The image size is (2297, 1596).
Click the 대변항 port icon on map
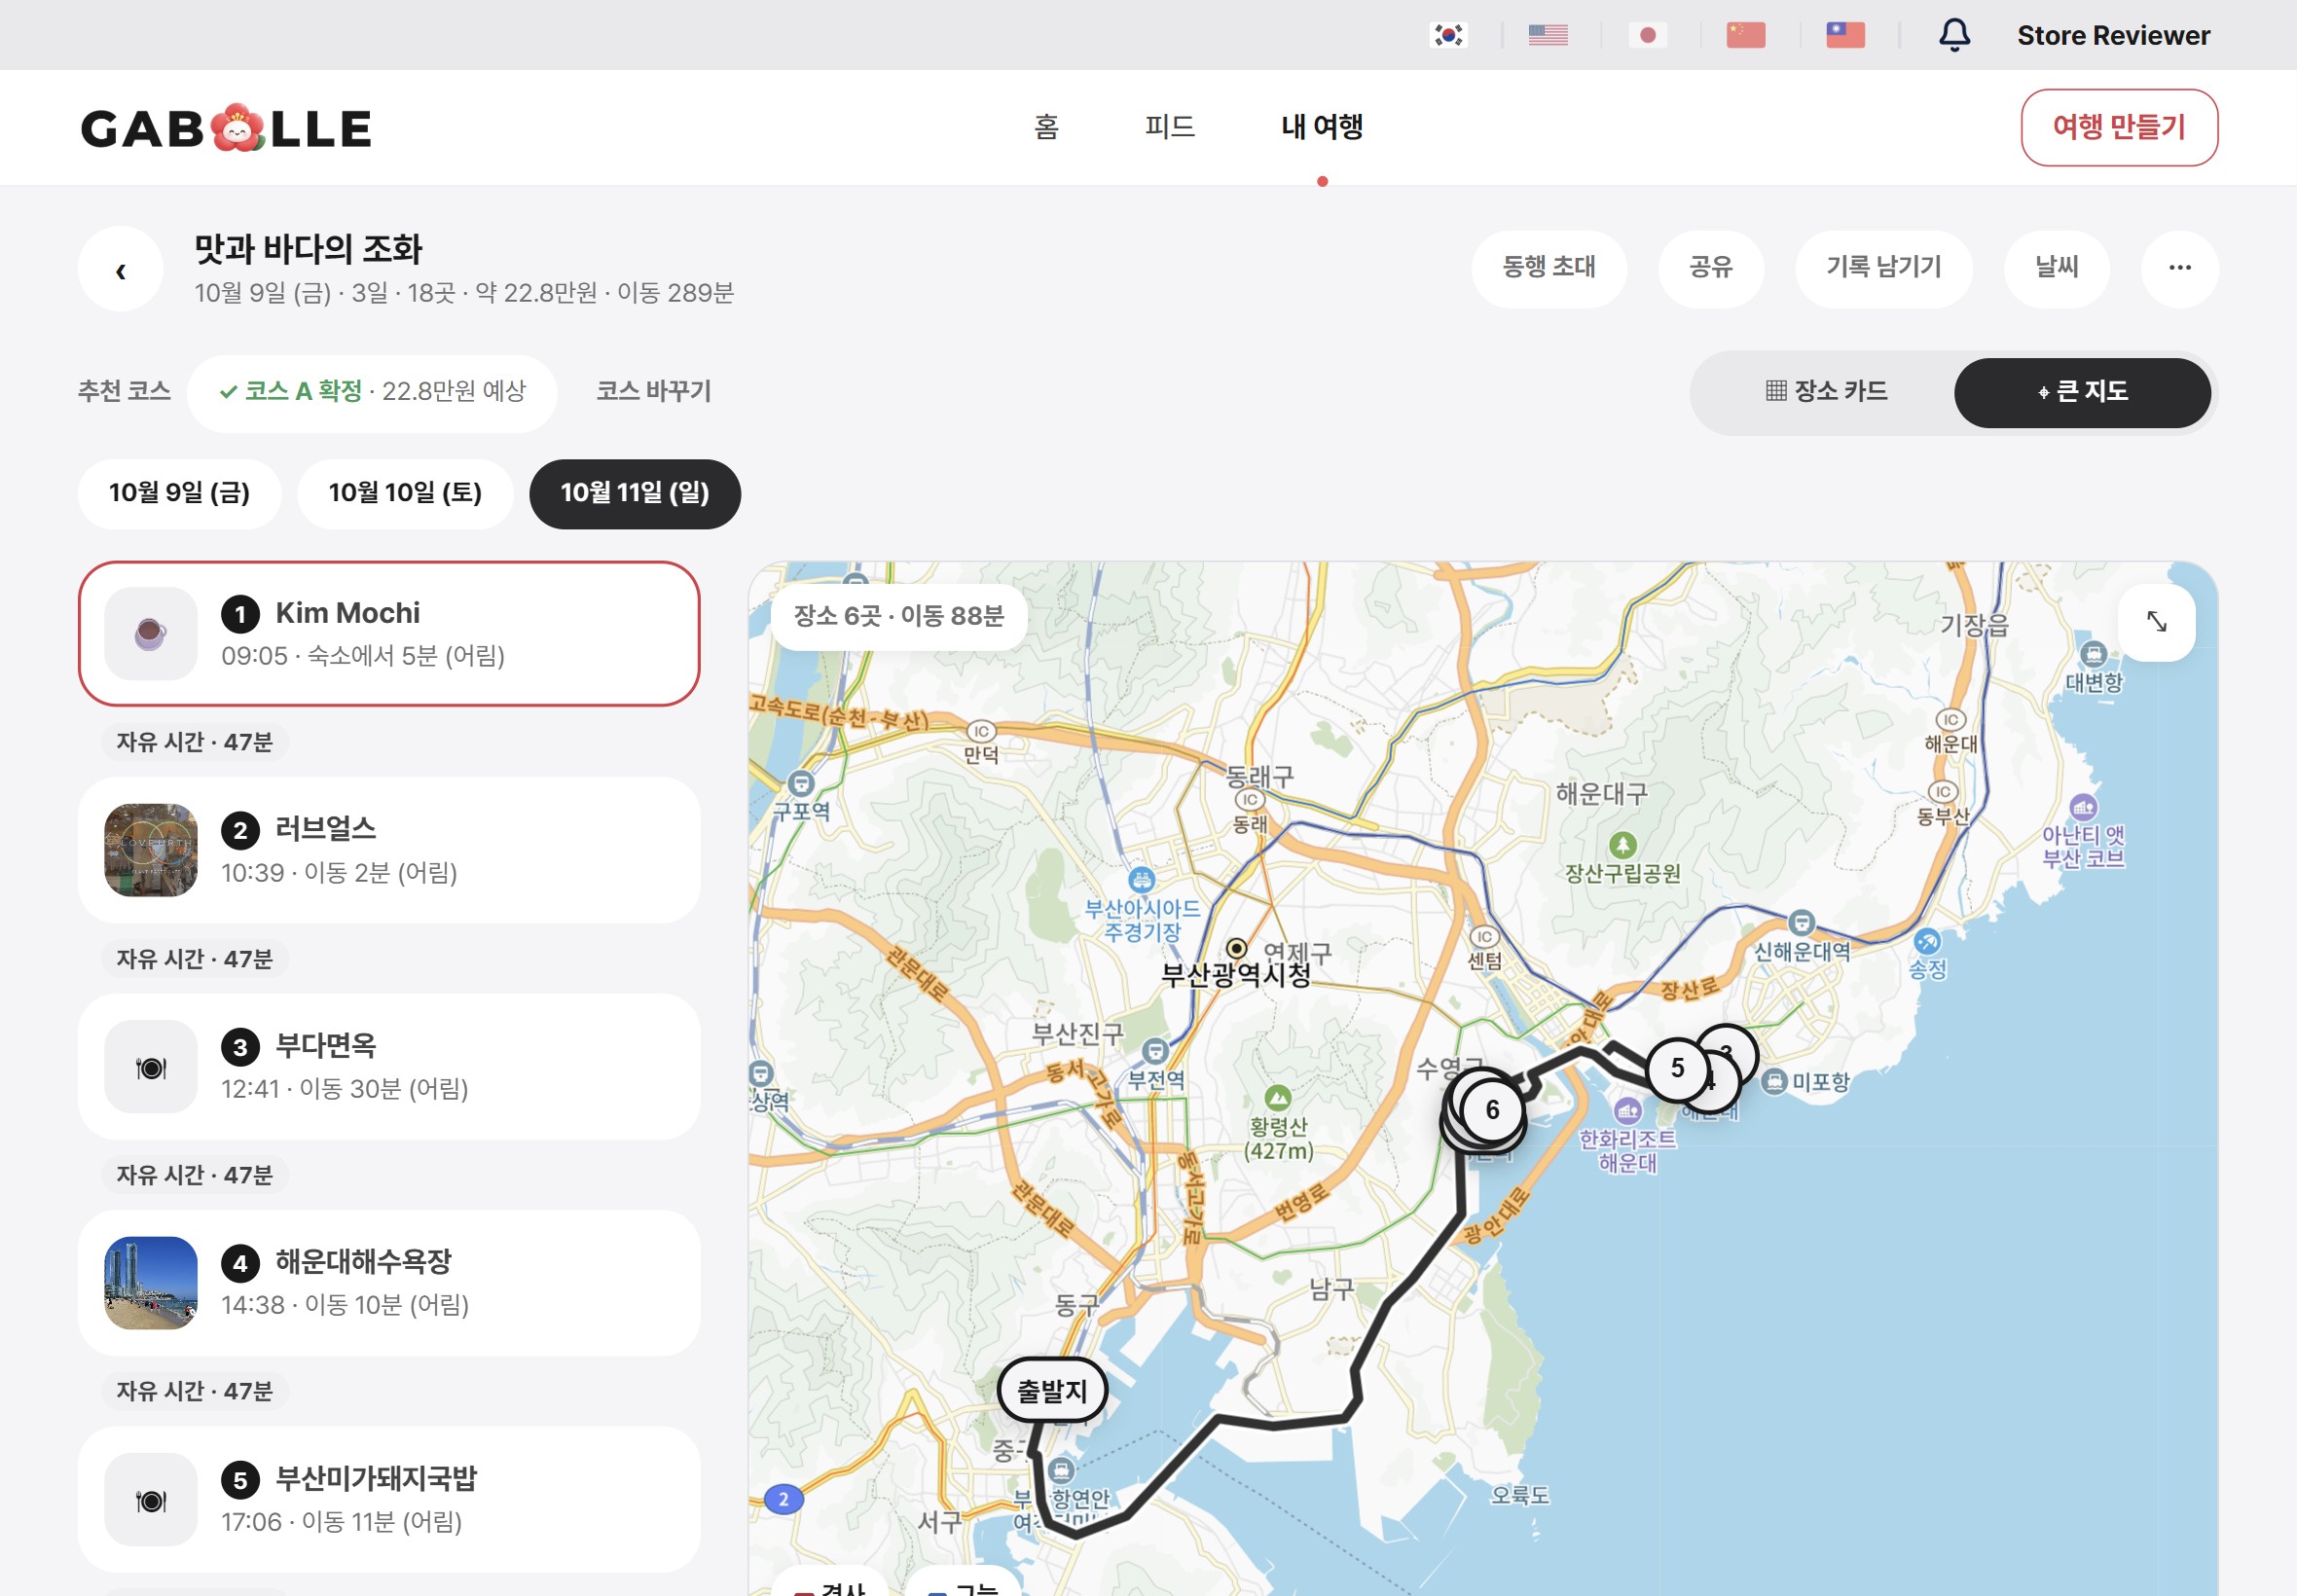coord(2093,655)
